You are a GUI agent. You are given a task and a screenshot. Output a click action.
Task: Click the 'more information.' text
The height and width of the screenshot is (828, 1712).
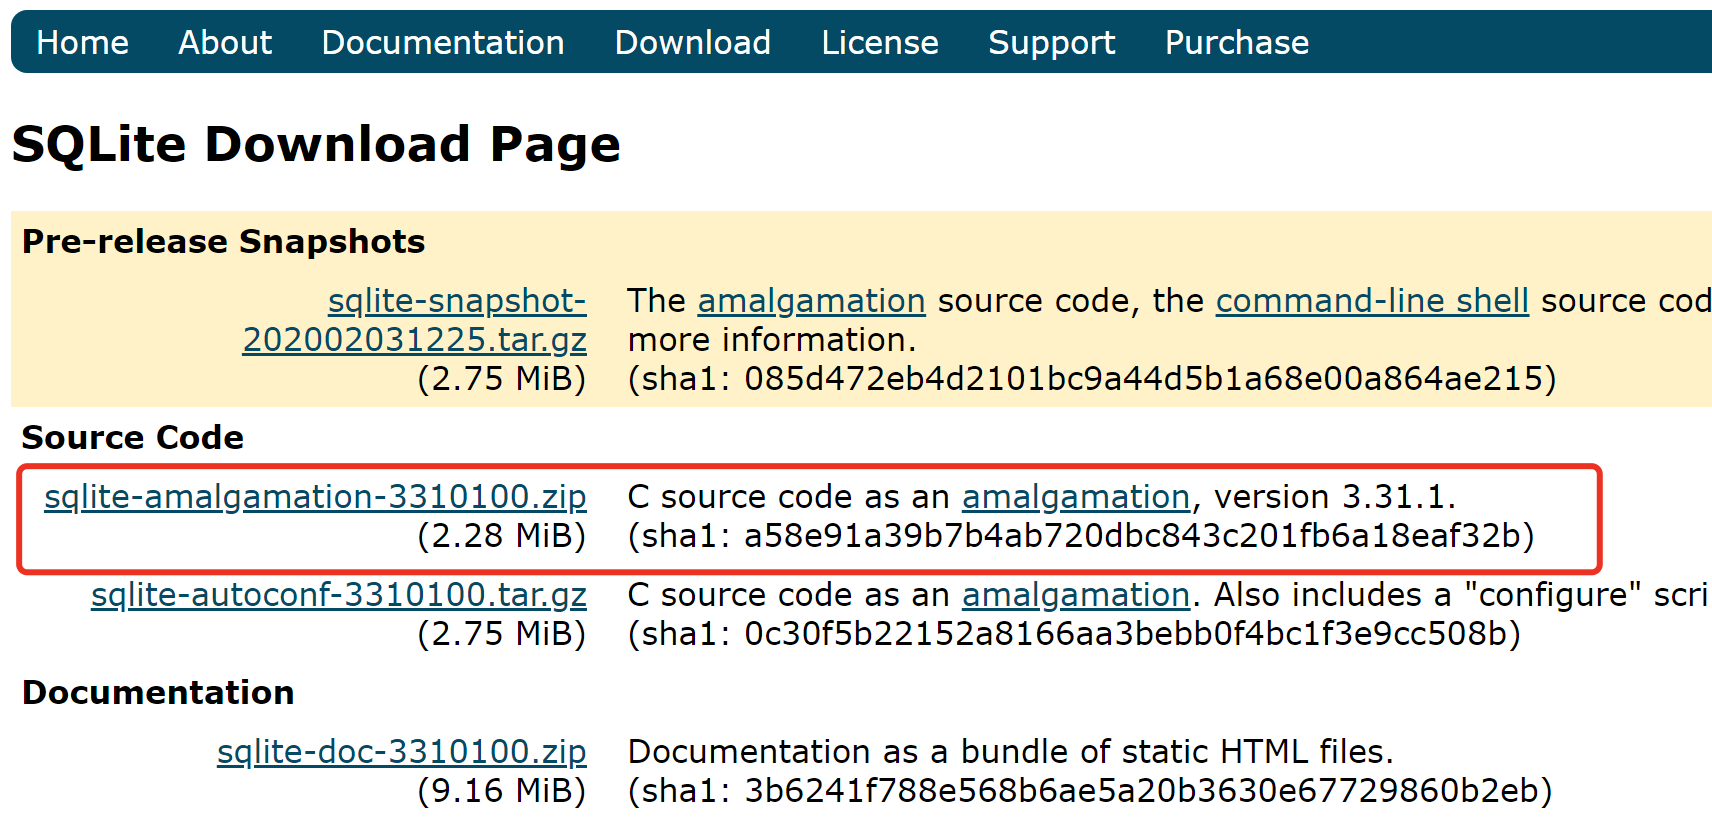(772, 340)
